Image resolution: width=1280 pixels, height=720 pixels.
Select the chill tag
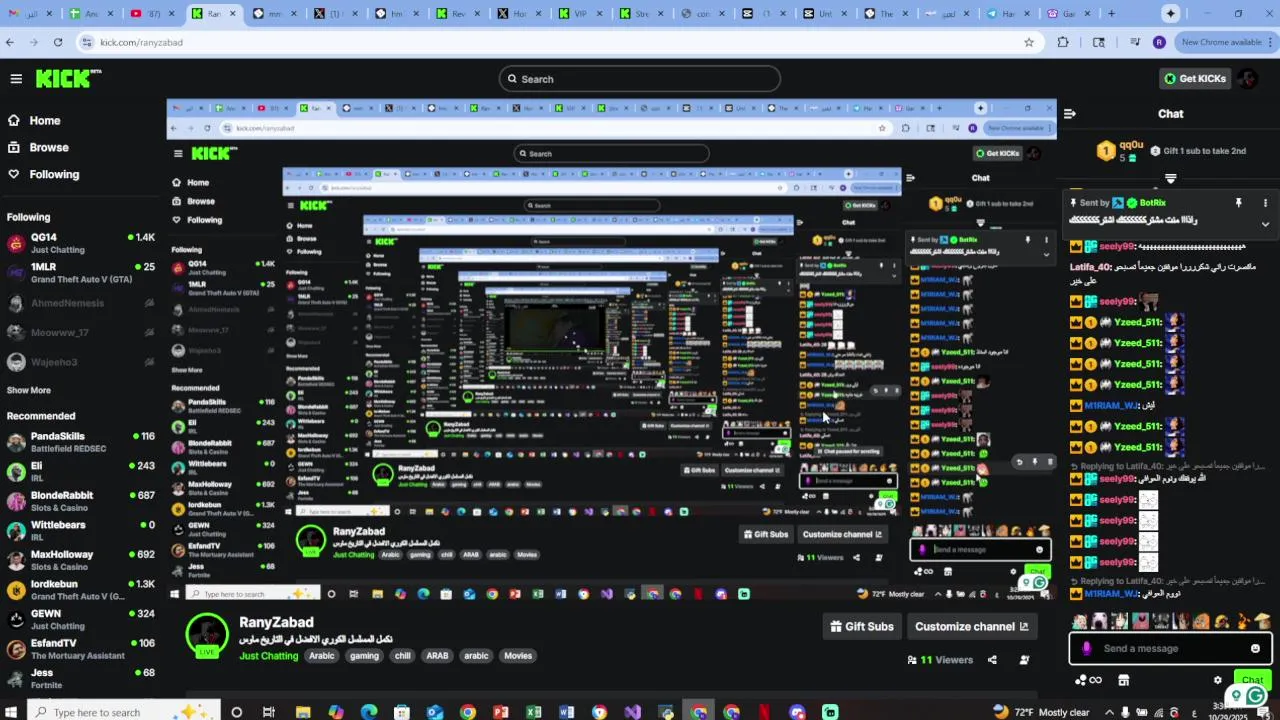(402, 656)
